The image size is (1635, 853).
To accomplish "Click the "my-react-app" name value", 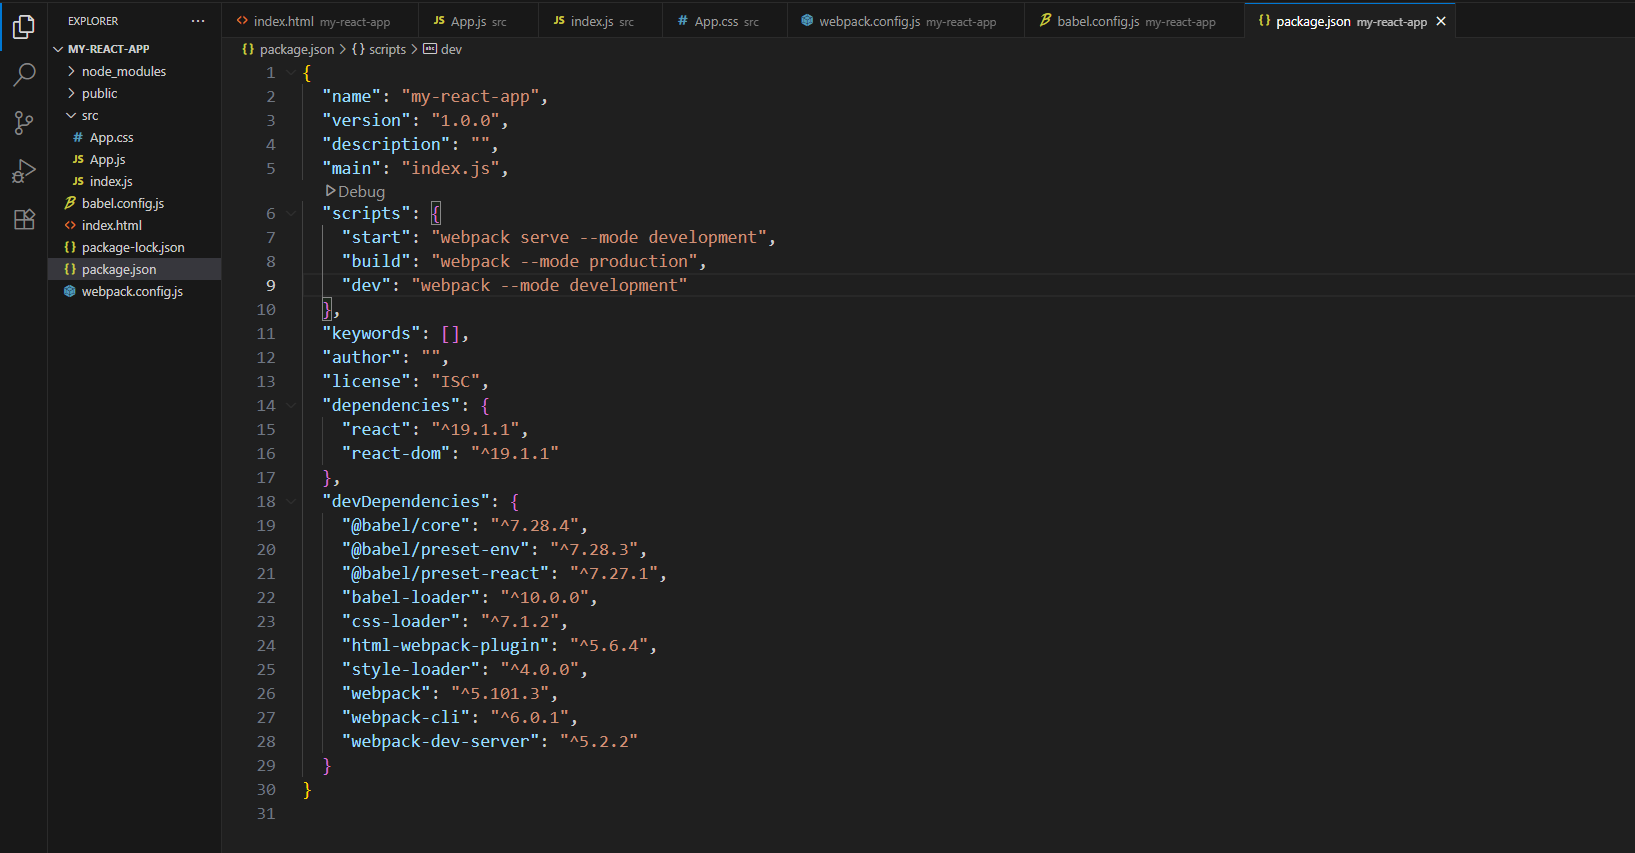I will click(x=470, y=96).
